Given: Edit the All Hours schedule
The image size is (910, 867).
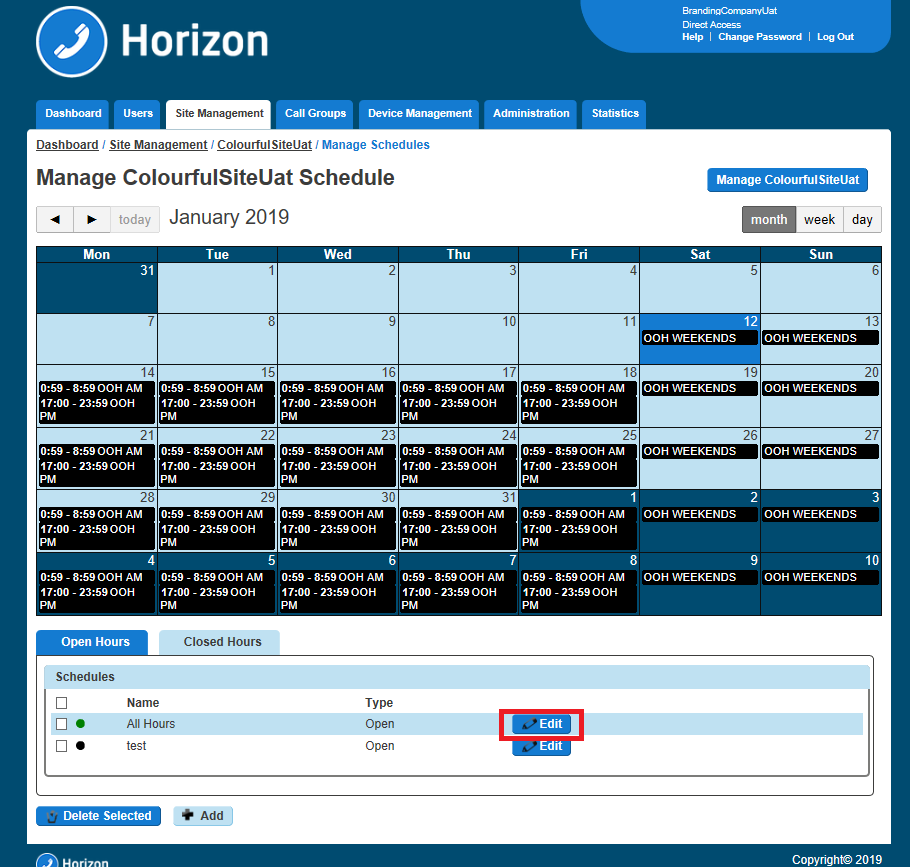Looking at the screenshot, I should [x=541, y=724].
